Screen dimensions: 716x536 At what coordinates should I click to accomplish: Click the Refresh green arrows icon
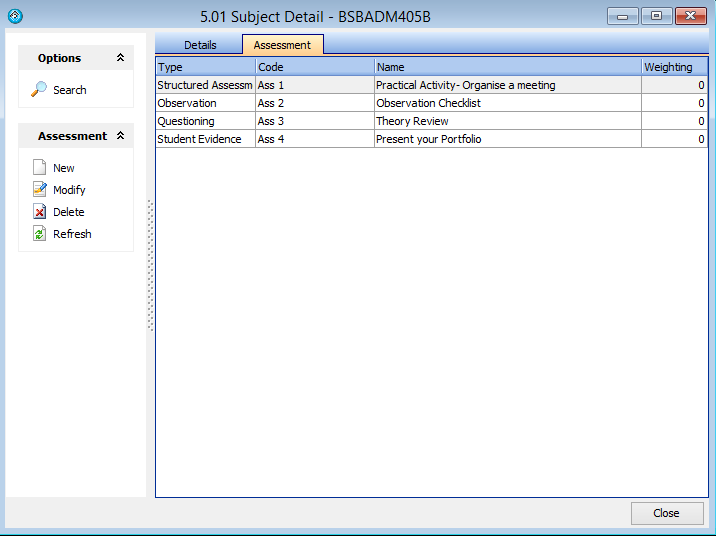(39, 234)
